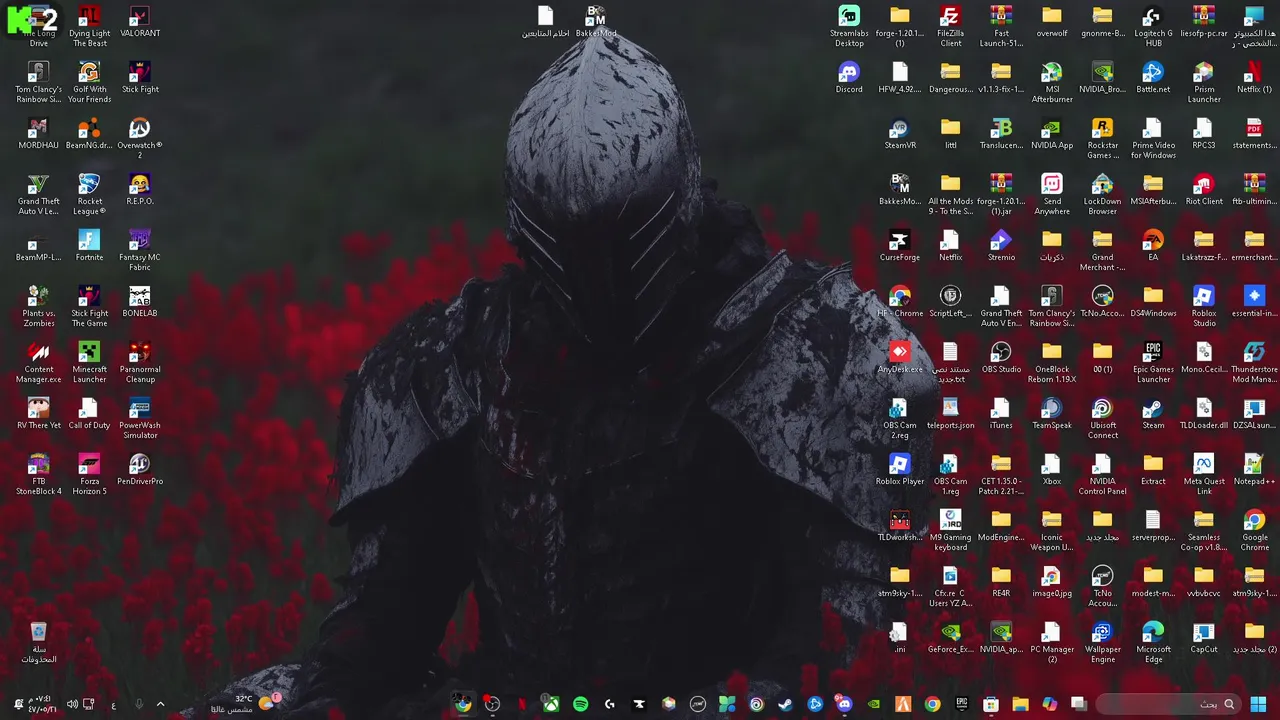Open the Forza Horizon 5 shortcut
Viewport: 1280px width, 720px height.
click(89, 475)
